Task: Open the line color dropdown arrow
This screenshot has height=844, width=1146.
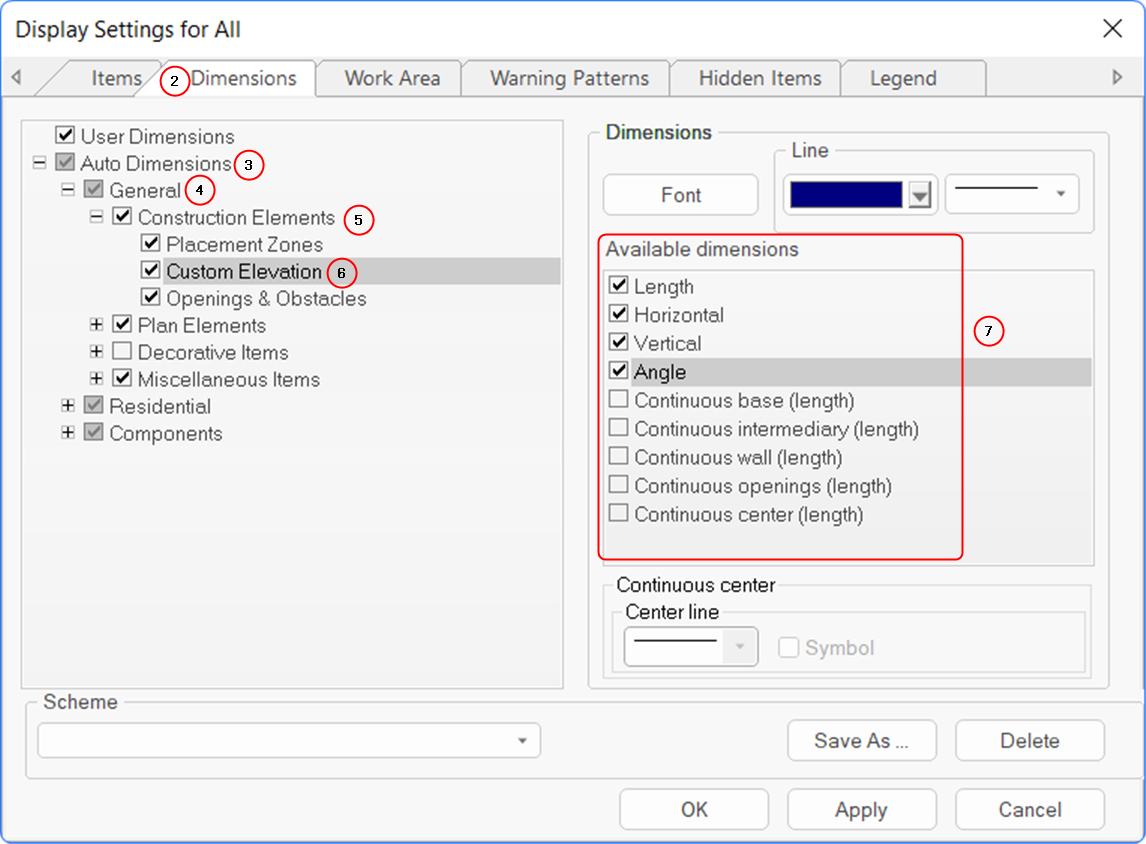Action: 920,195
